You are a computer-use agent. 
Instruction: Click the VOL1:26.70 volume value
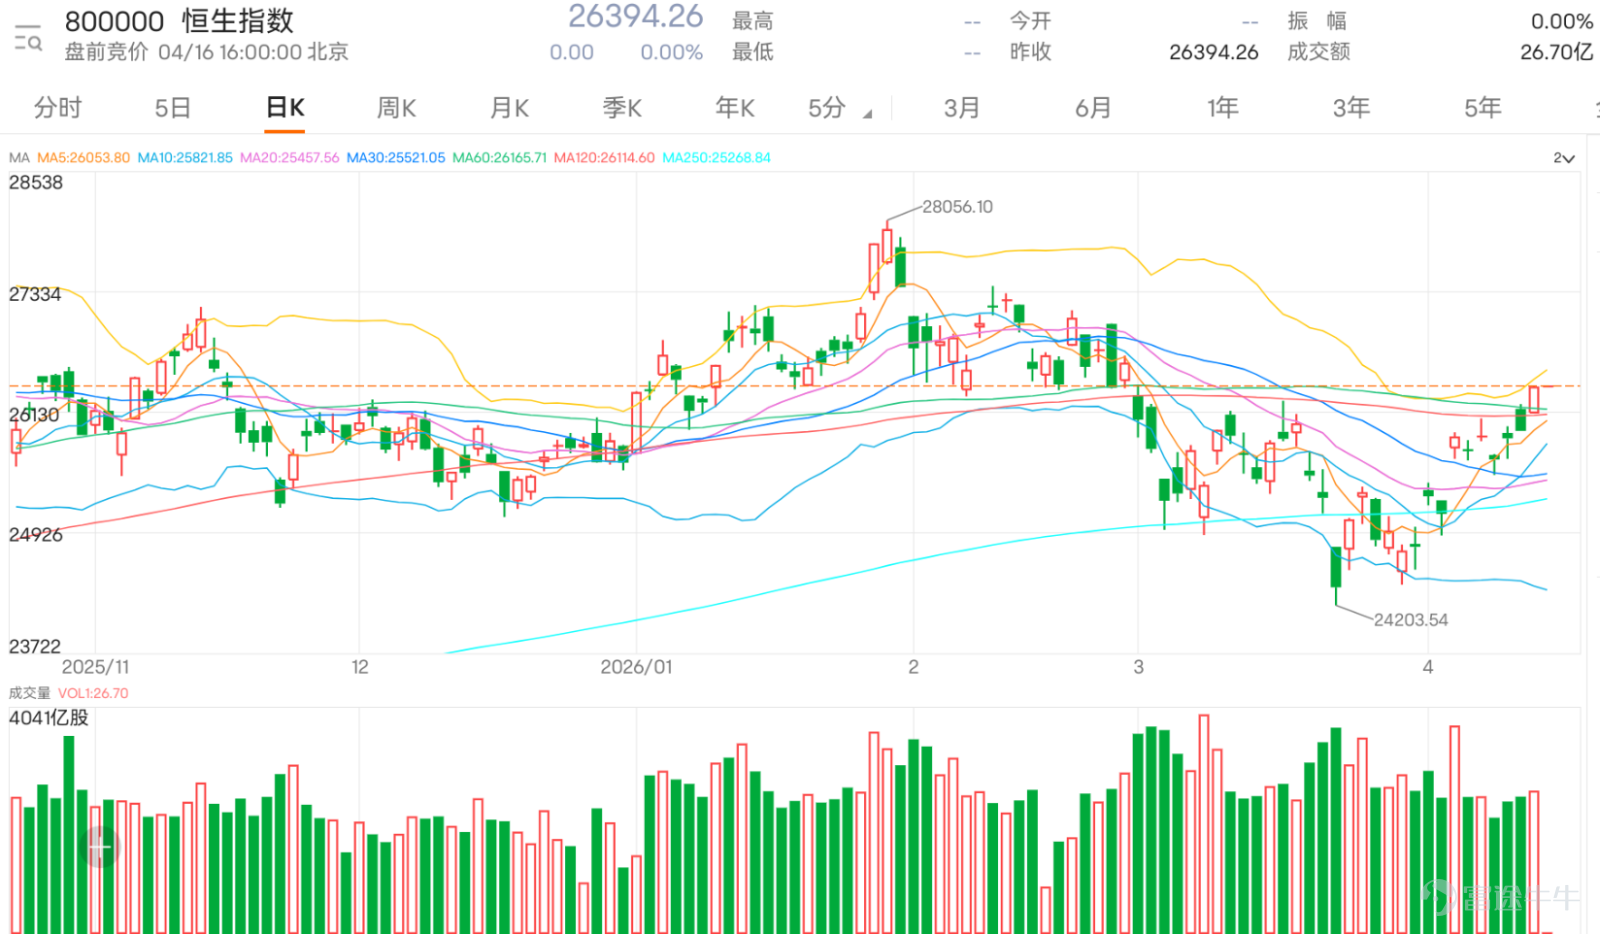[93, 693]
